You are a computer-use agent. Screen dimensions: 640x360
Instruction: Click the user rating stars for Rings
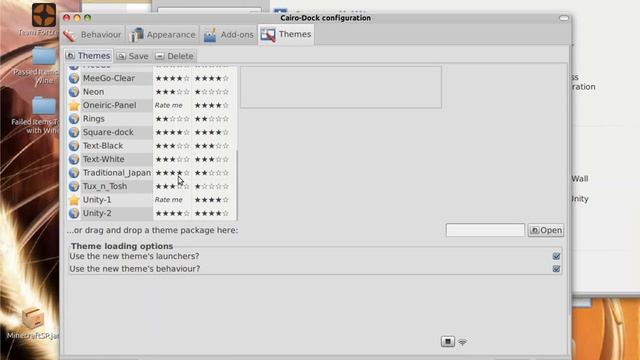tap(172, 119)
